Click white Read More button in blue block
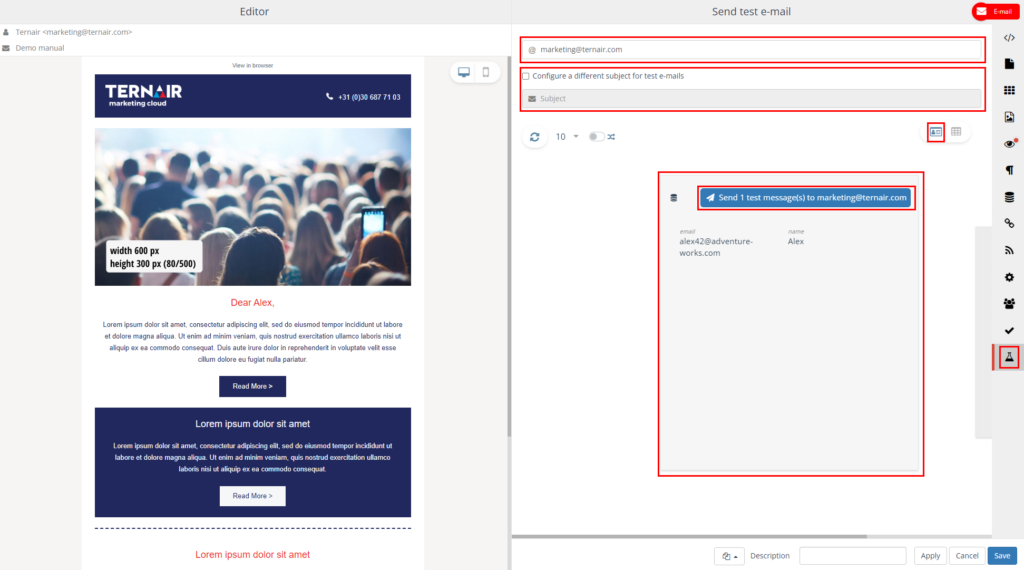The height and width of the screenshot is (570, 1024). tap(252, 496)
